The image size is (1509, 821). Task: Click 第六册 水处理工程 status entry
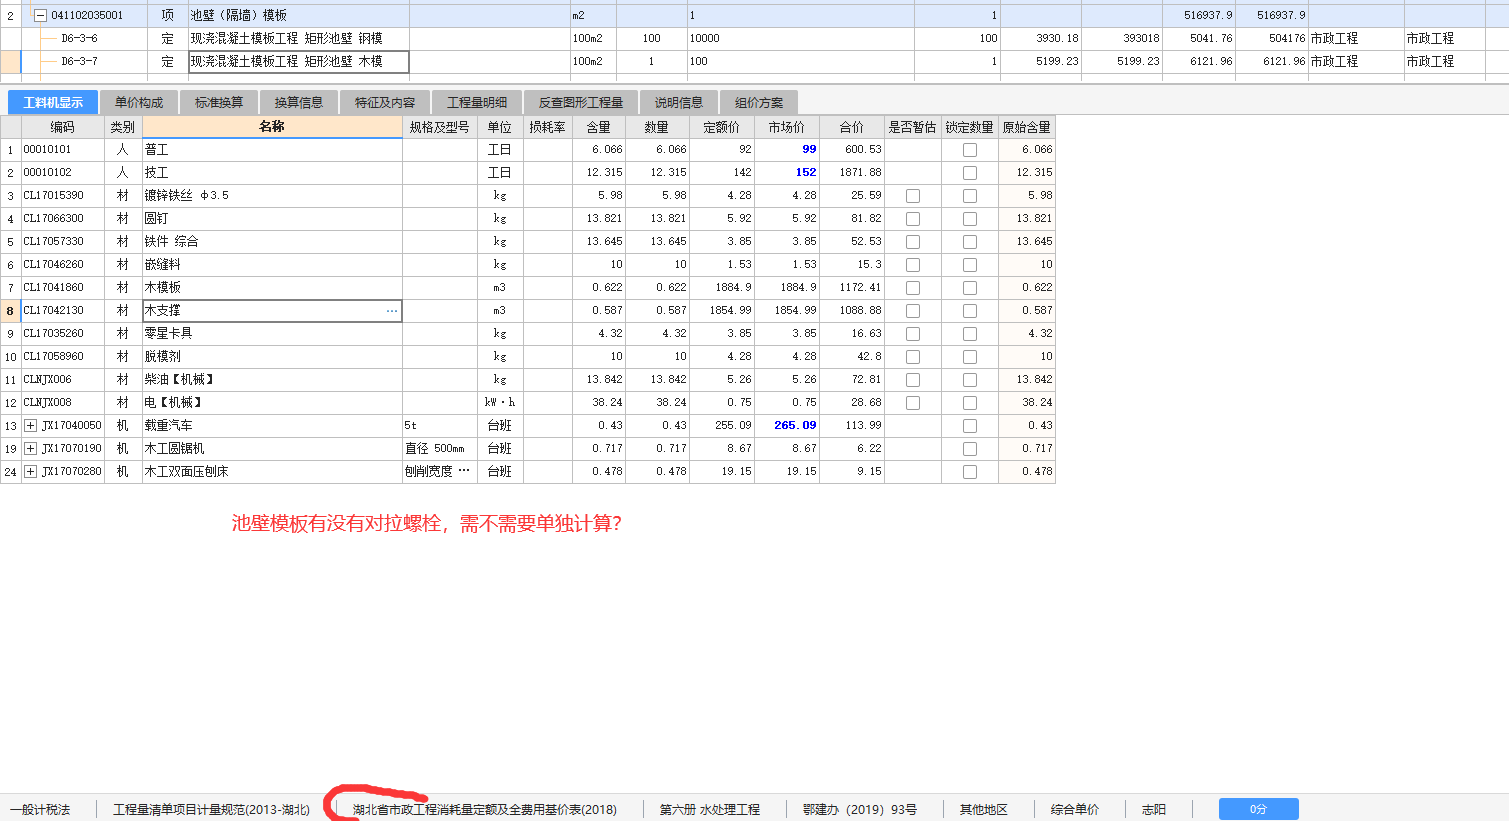[710, 810]
